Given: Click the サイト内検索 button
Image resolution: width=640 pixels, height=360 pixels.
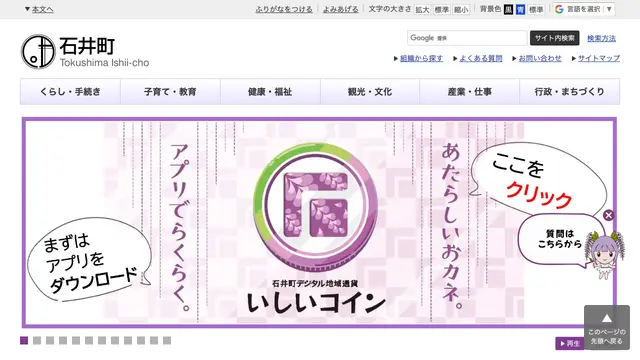Looking at the screenshot, I should (x=554, y=38).
